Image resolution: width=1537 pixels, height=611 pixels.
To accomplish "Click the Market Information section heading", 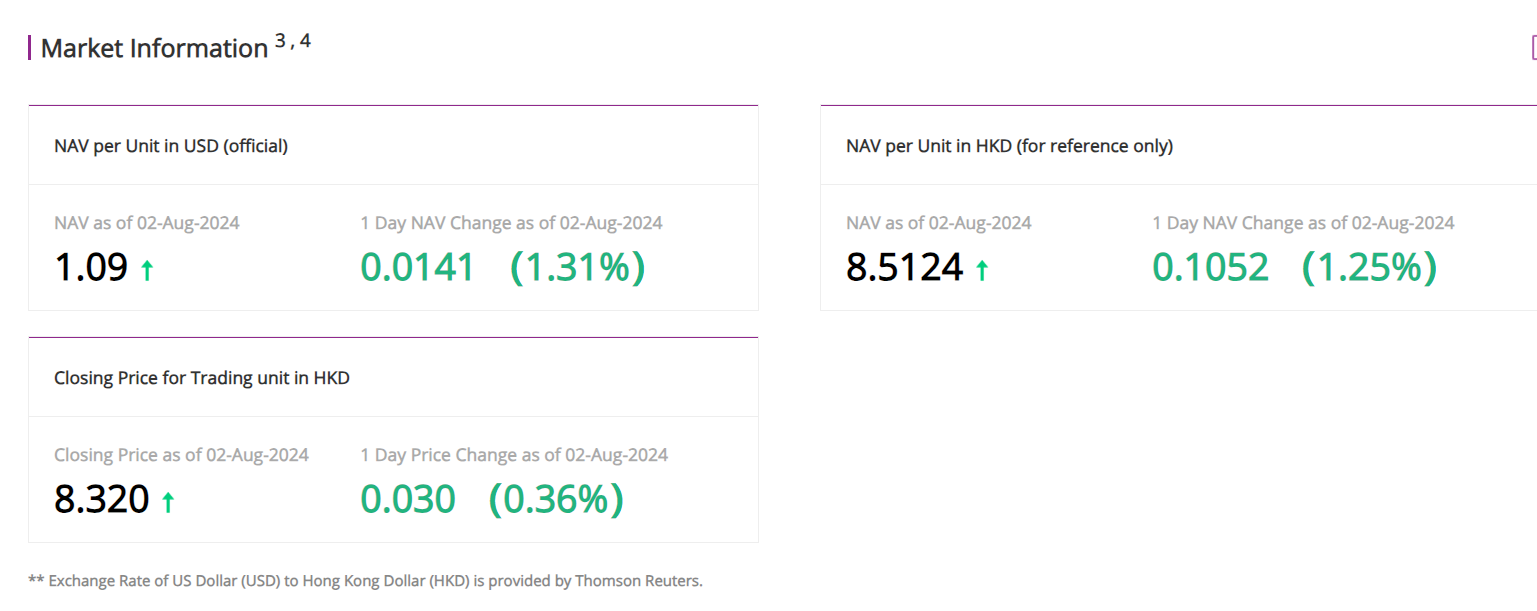I will click(x=154, y=48).
